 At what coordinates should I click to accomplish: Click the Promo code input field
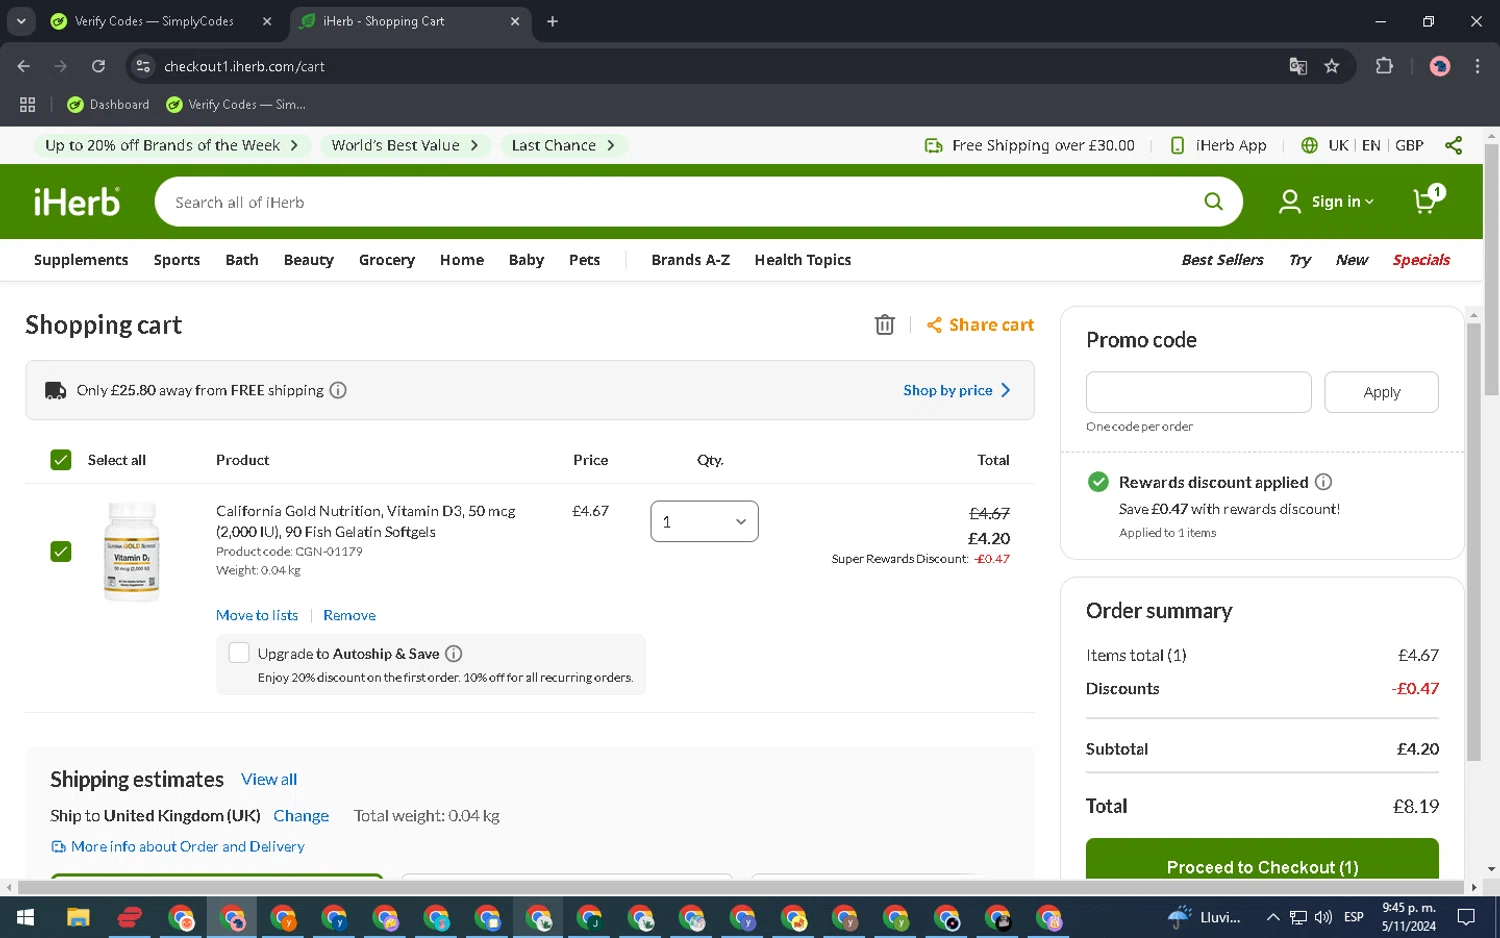[x=1198, y=392]
